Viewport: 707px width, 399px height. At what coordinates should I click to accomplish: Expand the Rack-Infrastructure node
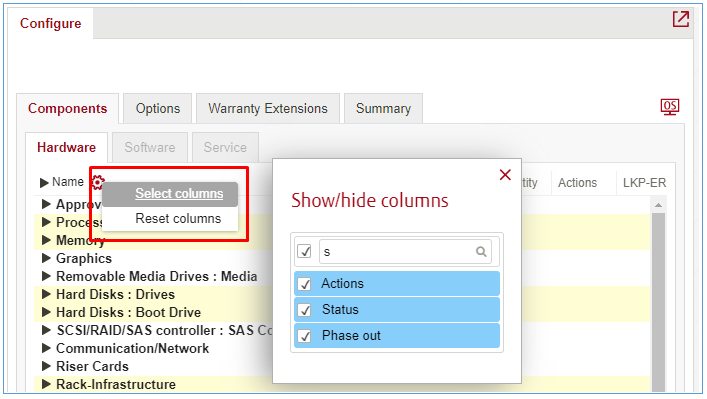[x=46, y=384]
